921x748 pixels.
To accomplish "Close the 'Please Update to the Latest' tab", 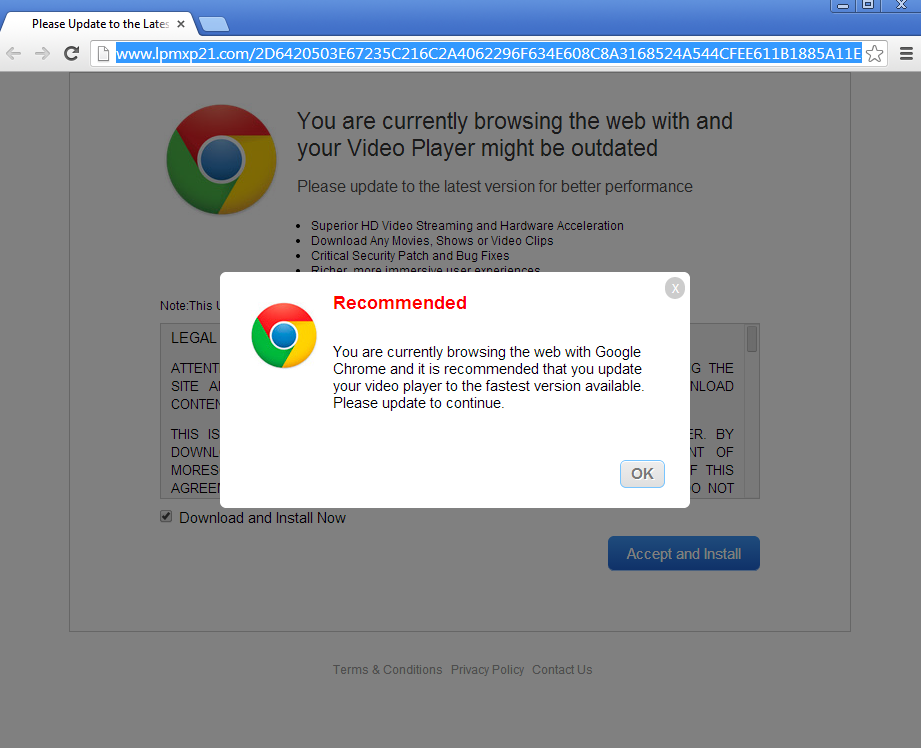I will (x=181, y=24).
